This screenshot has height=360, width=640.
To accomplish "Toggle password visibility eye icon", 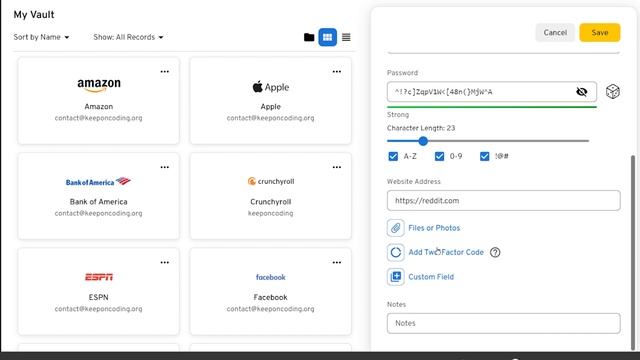I will tap(582, 92).
